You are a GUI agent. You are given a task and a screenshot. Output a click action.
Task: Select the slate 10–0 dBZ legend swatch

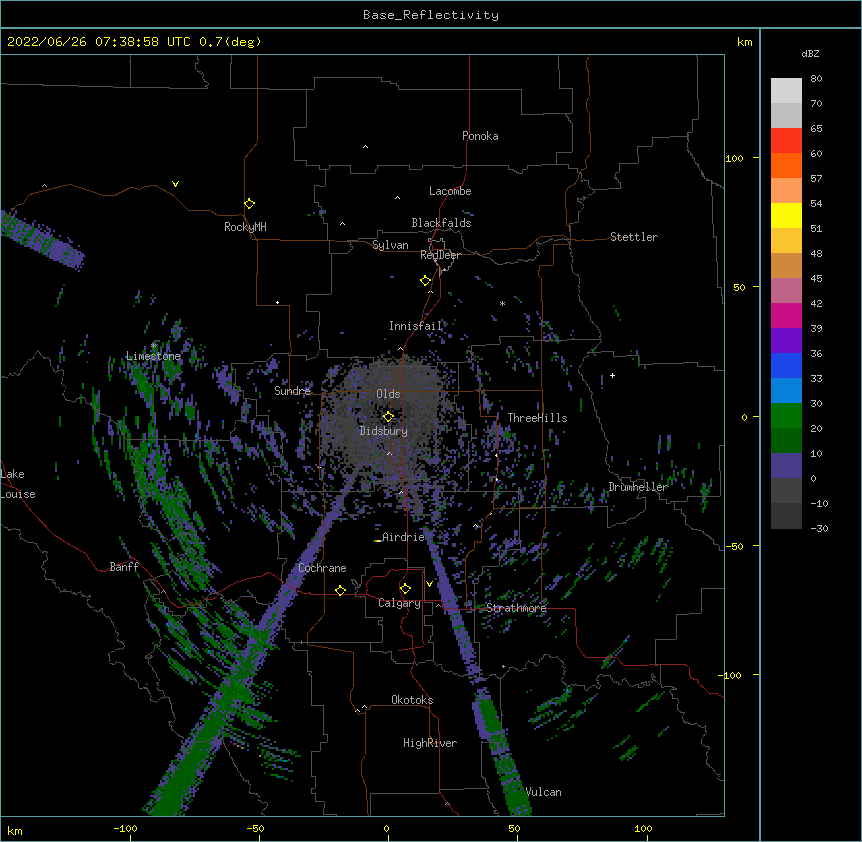point(786,466)
